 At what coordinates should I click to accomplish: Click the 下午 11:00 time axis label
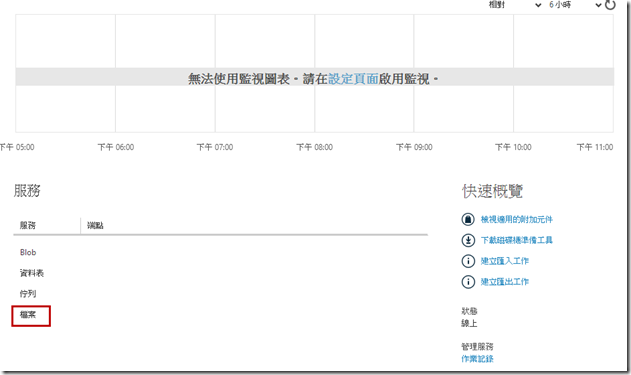[595, 147]
